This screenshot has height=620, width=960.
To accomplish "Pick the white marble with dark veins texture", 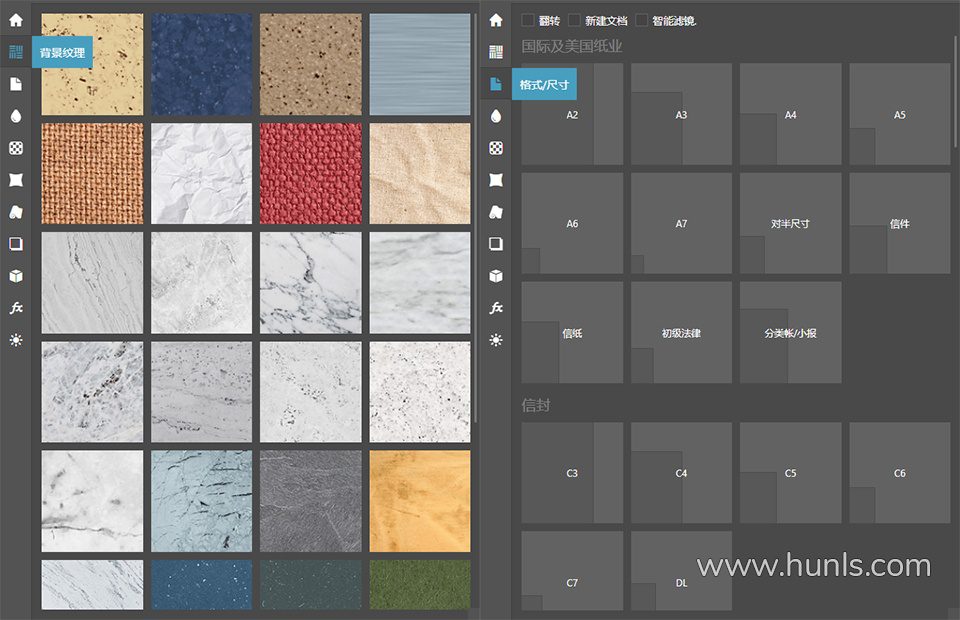I will point(310,282).
